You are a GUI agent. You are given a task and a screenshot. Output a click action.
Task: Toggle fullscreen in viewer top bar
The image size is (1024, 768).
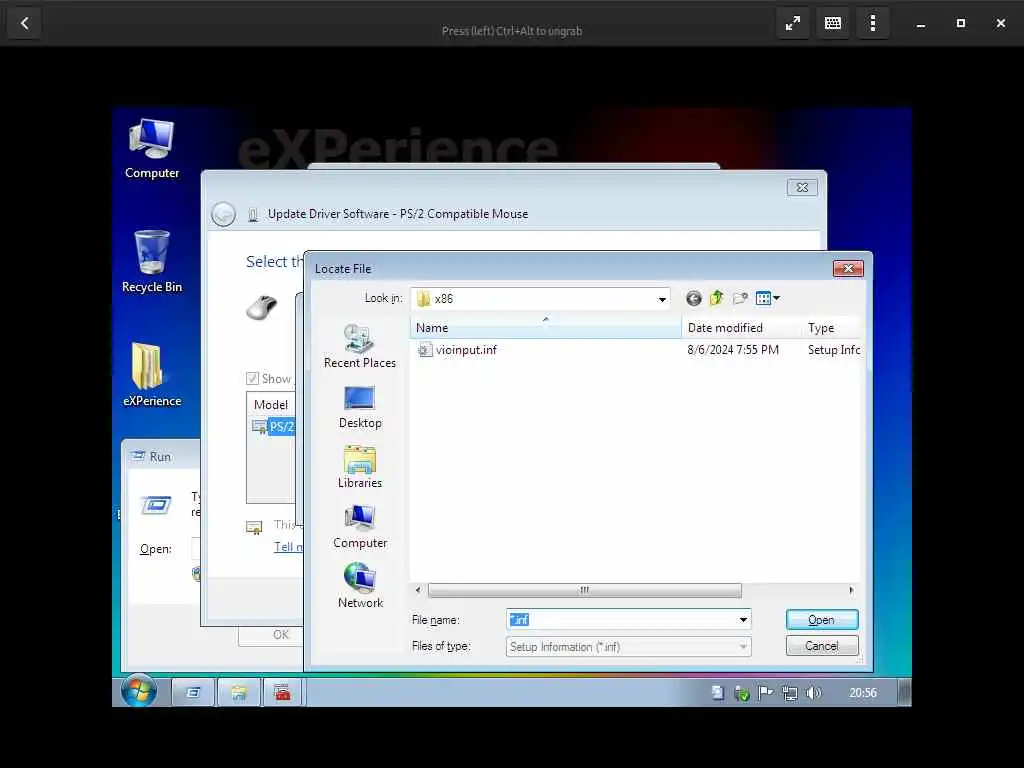click(793, 24)
